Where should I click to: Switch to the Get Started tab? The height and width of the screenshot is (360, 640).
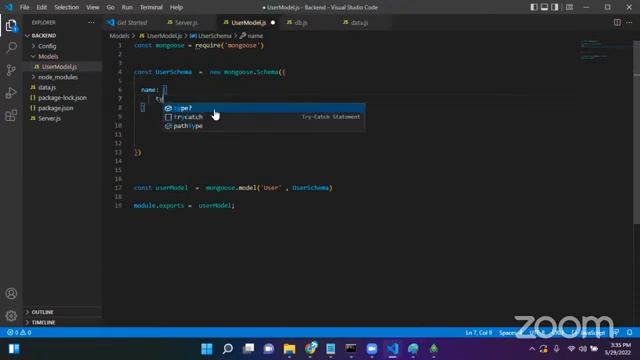click(131, 22)
